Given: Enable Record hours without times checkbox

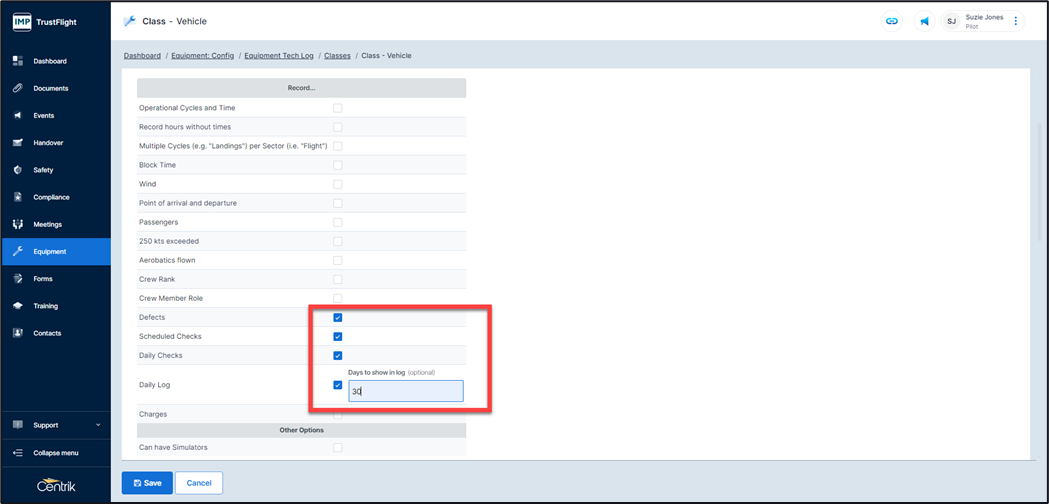Looking at the screenshot, I should (x=338, y=127).
